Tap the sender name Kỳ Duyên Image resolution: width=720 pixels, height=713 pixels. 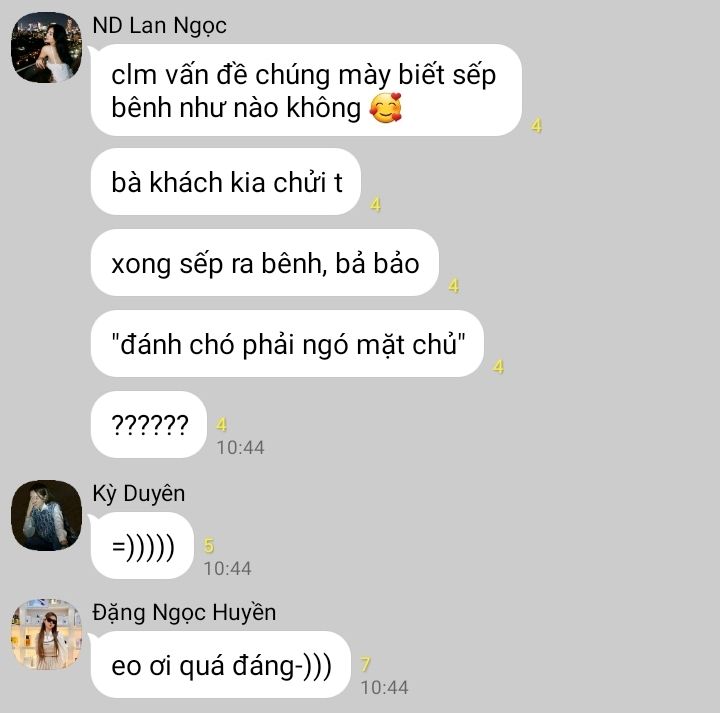click(x=139, y=494)
